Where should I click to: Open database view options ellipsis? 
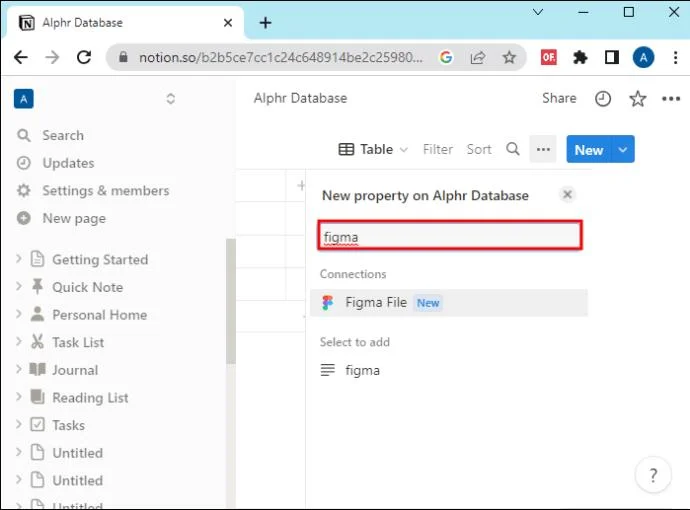coord(543,149)
